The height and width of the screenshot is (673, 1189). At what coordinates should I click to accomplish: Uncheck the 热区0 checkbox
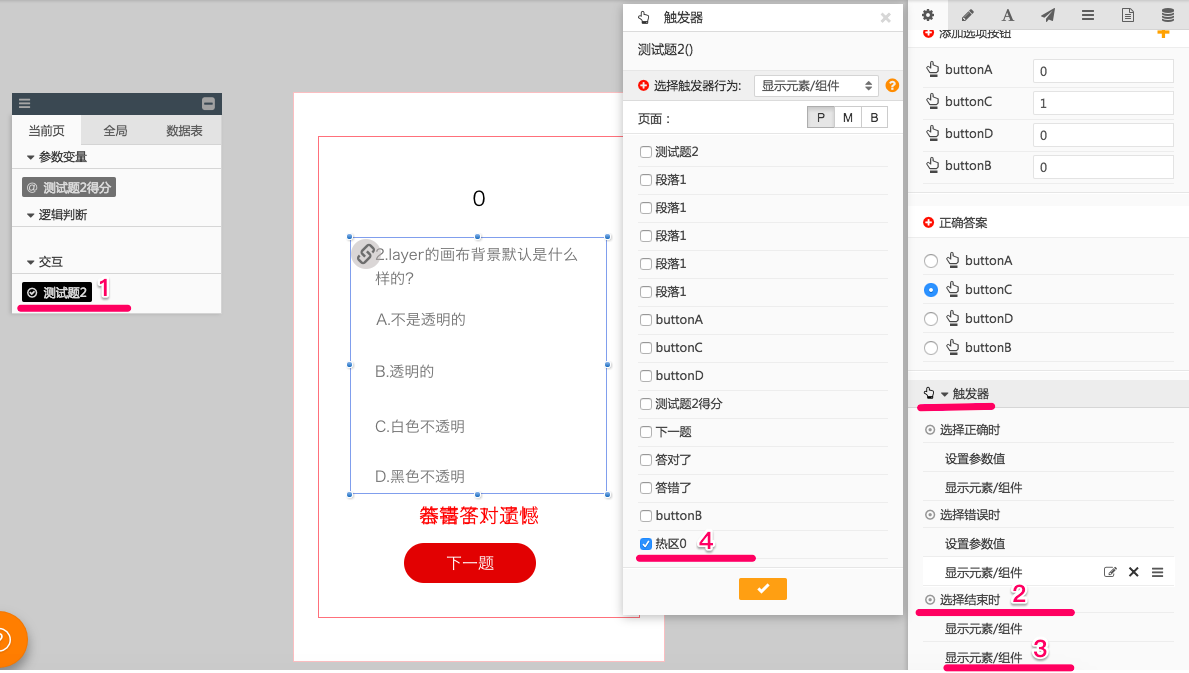pos(646,544)
